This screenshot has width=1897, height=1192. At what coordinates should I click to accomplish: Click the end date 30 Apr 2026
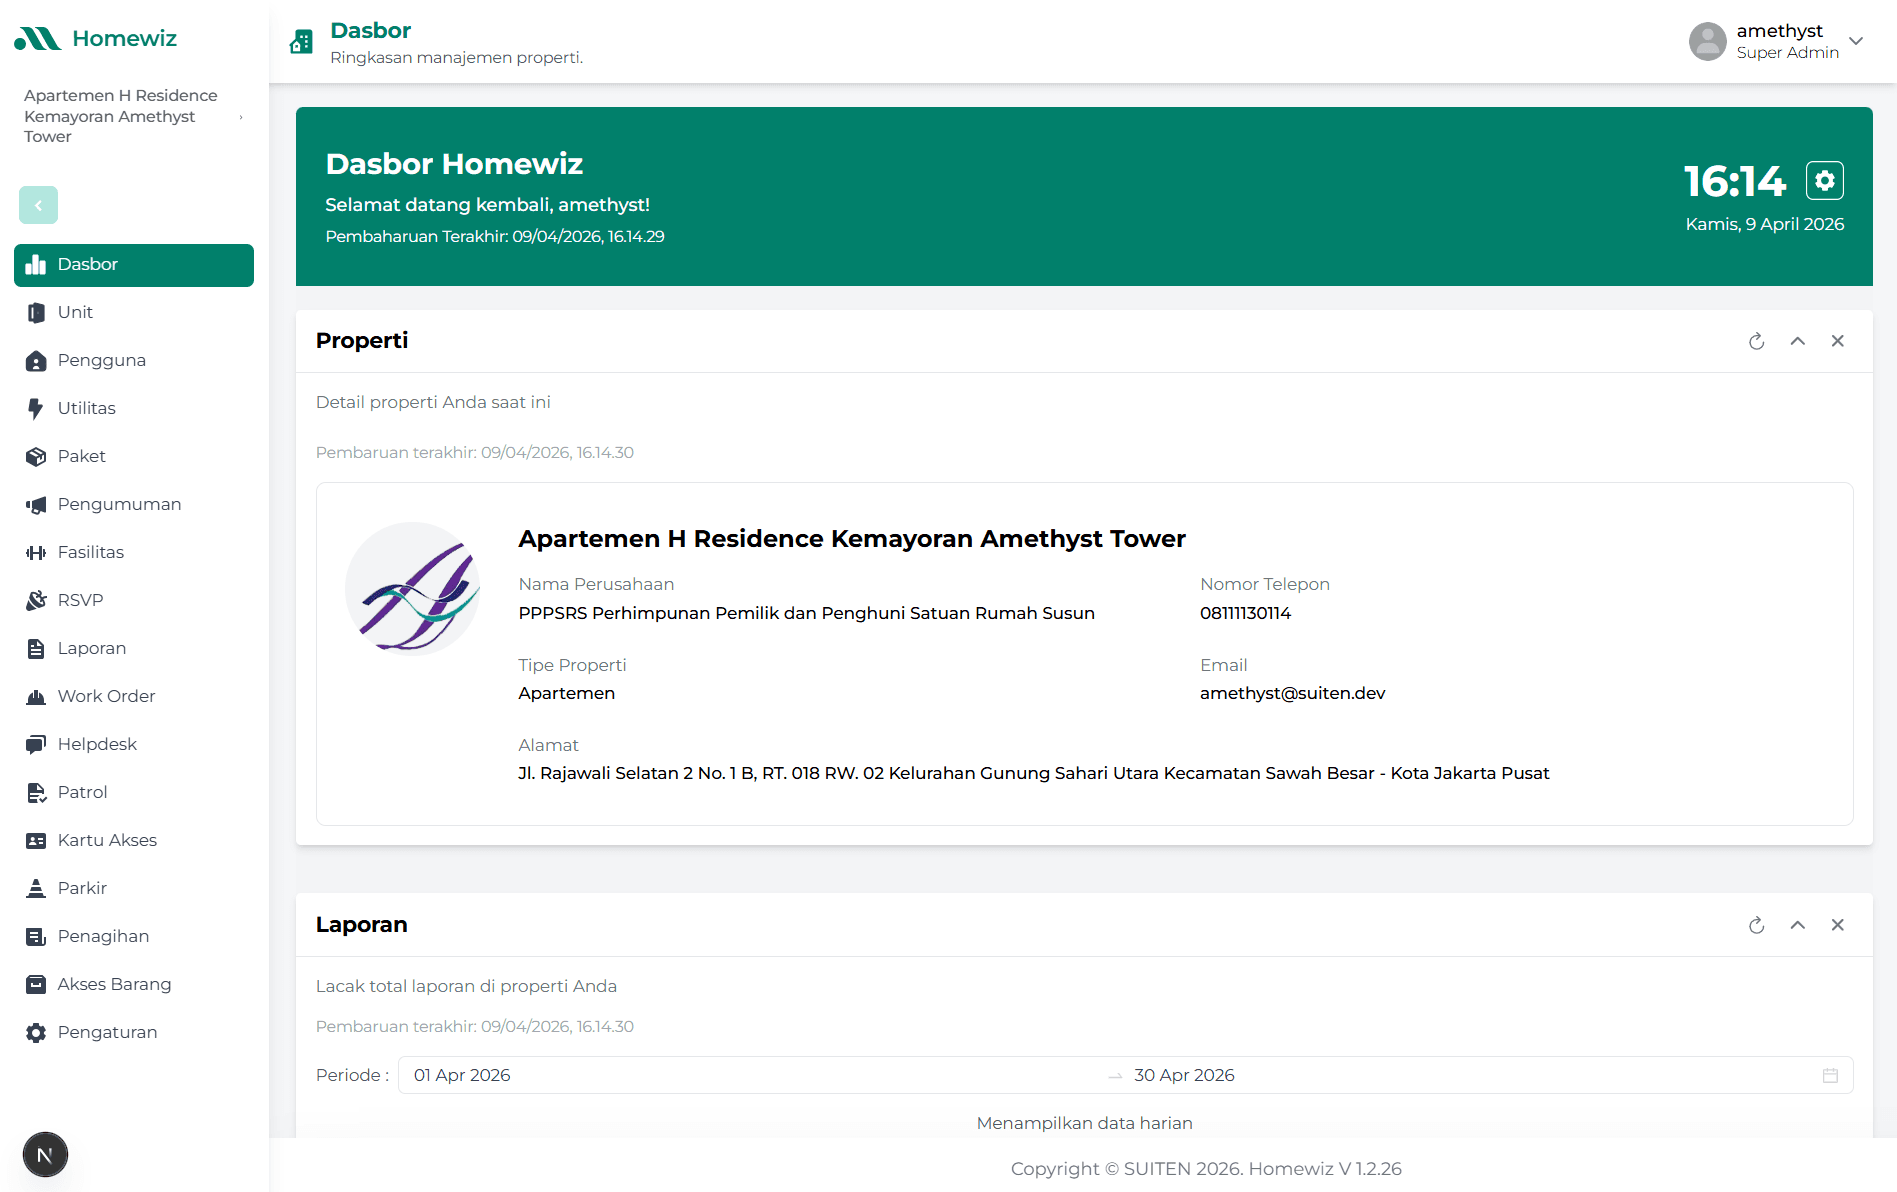pyautogui.click(x=1184, y=1075)
